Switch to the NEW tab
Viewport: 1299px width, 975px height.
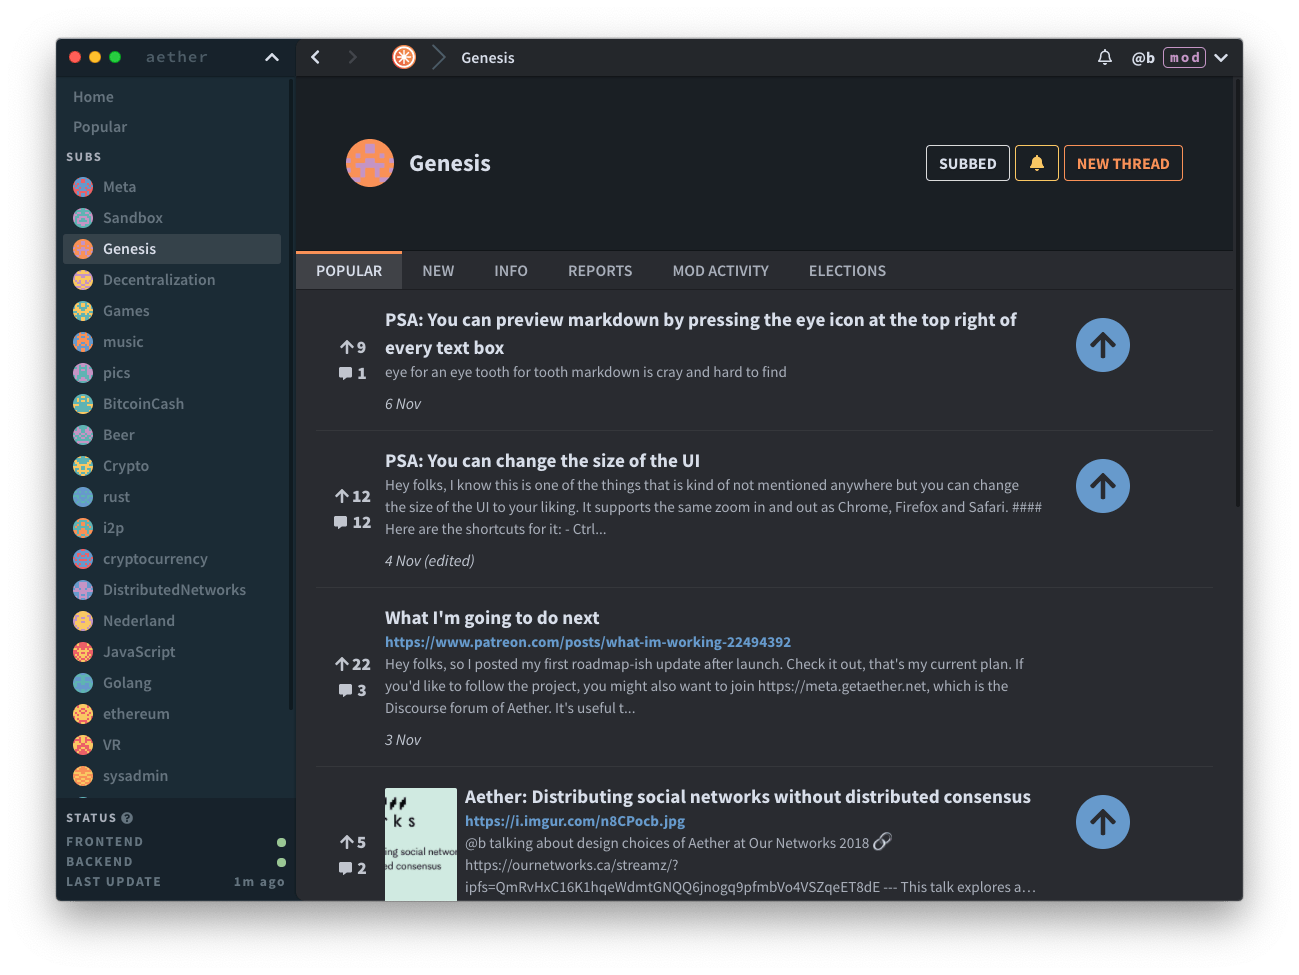click(438, 271)
